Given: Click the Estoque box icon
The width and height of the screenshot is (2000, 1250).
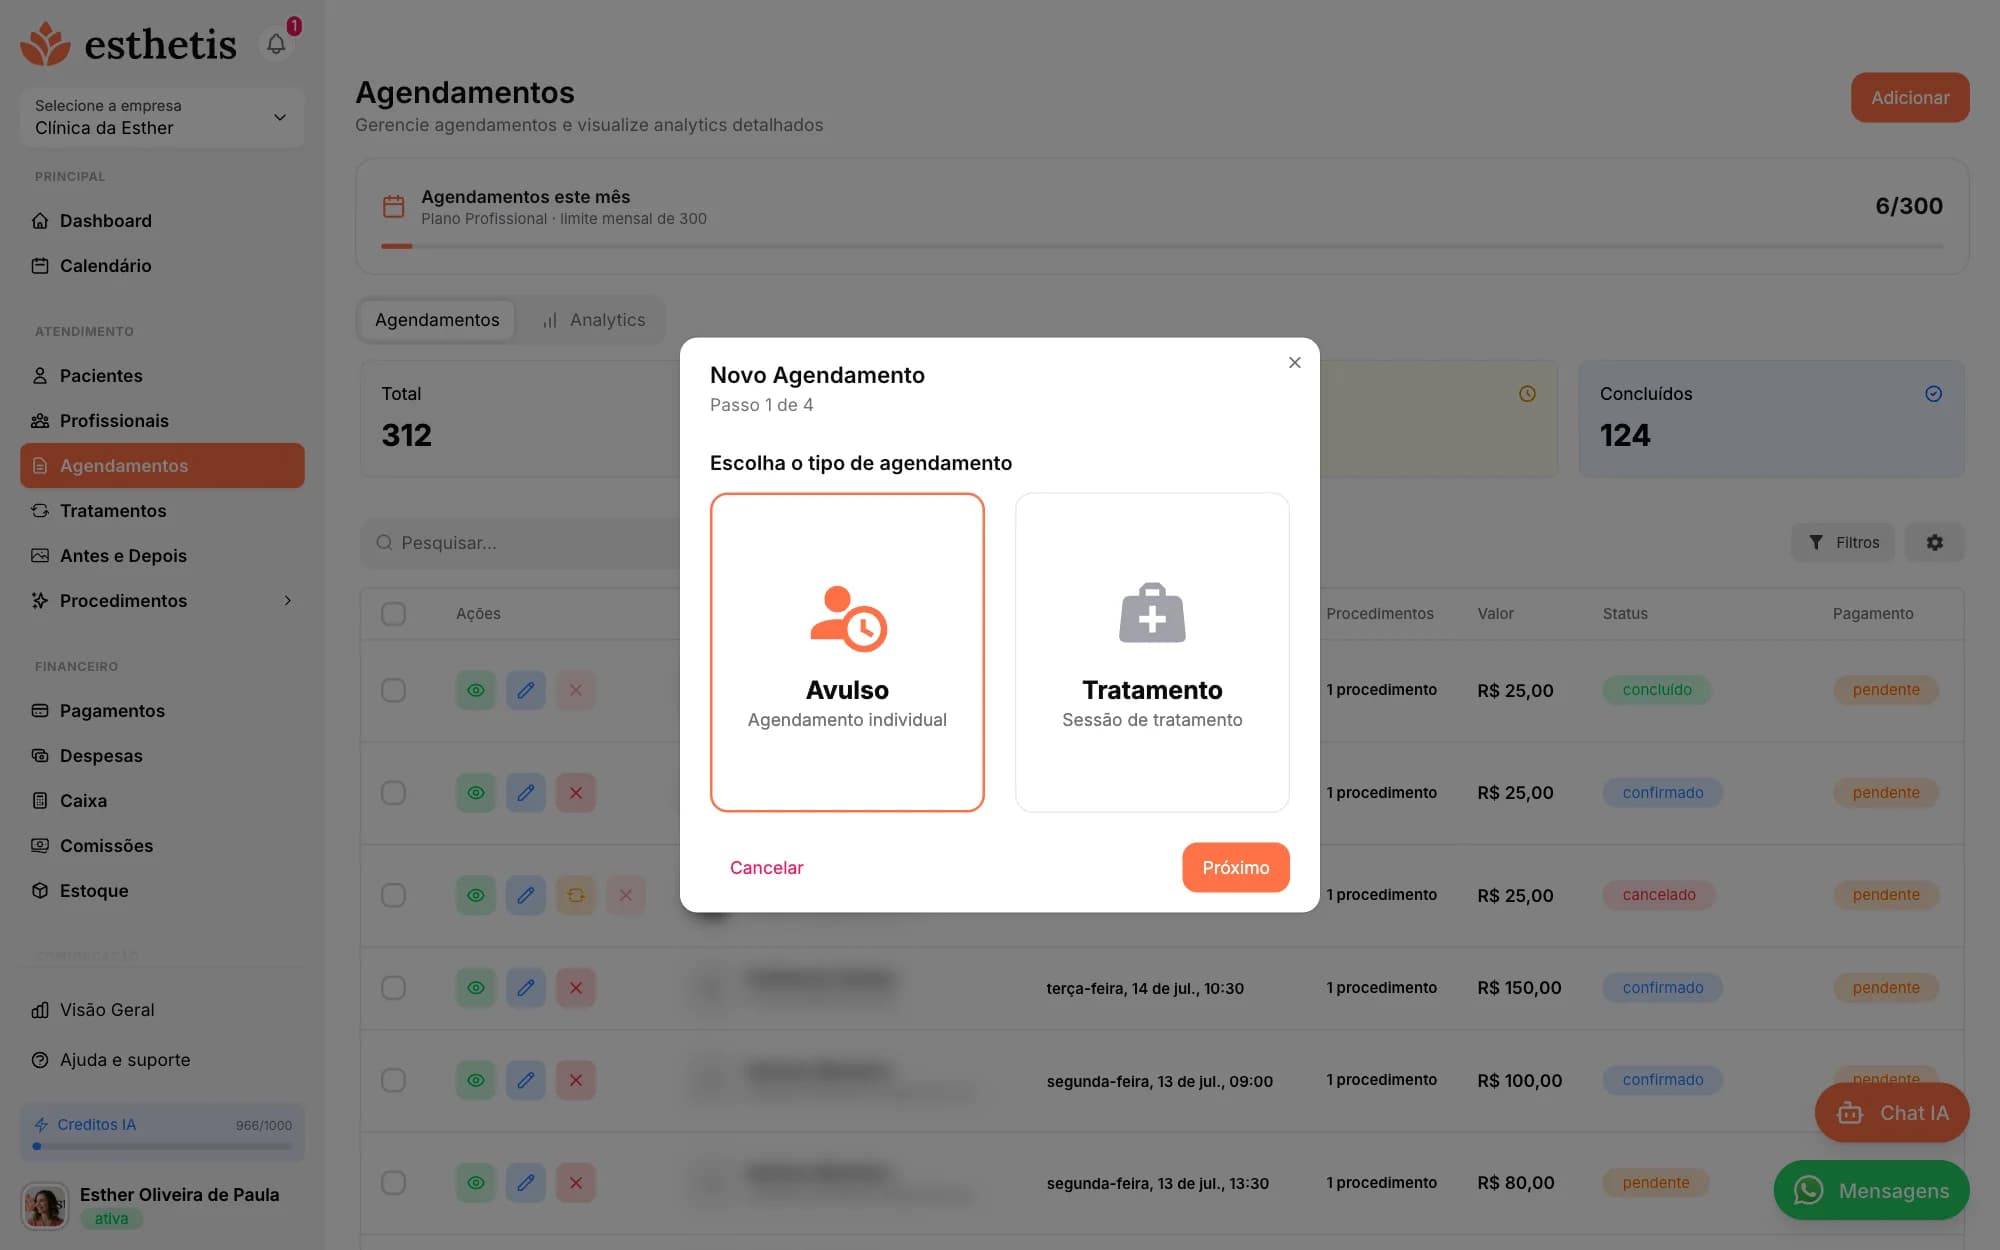Looking at the screenshot, I should (x=40, y=890).
